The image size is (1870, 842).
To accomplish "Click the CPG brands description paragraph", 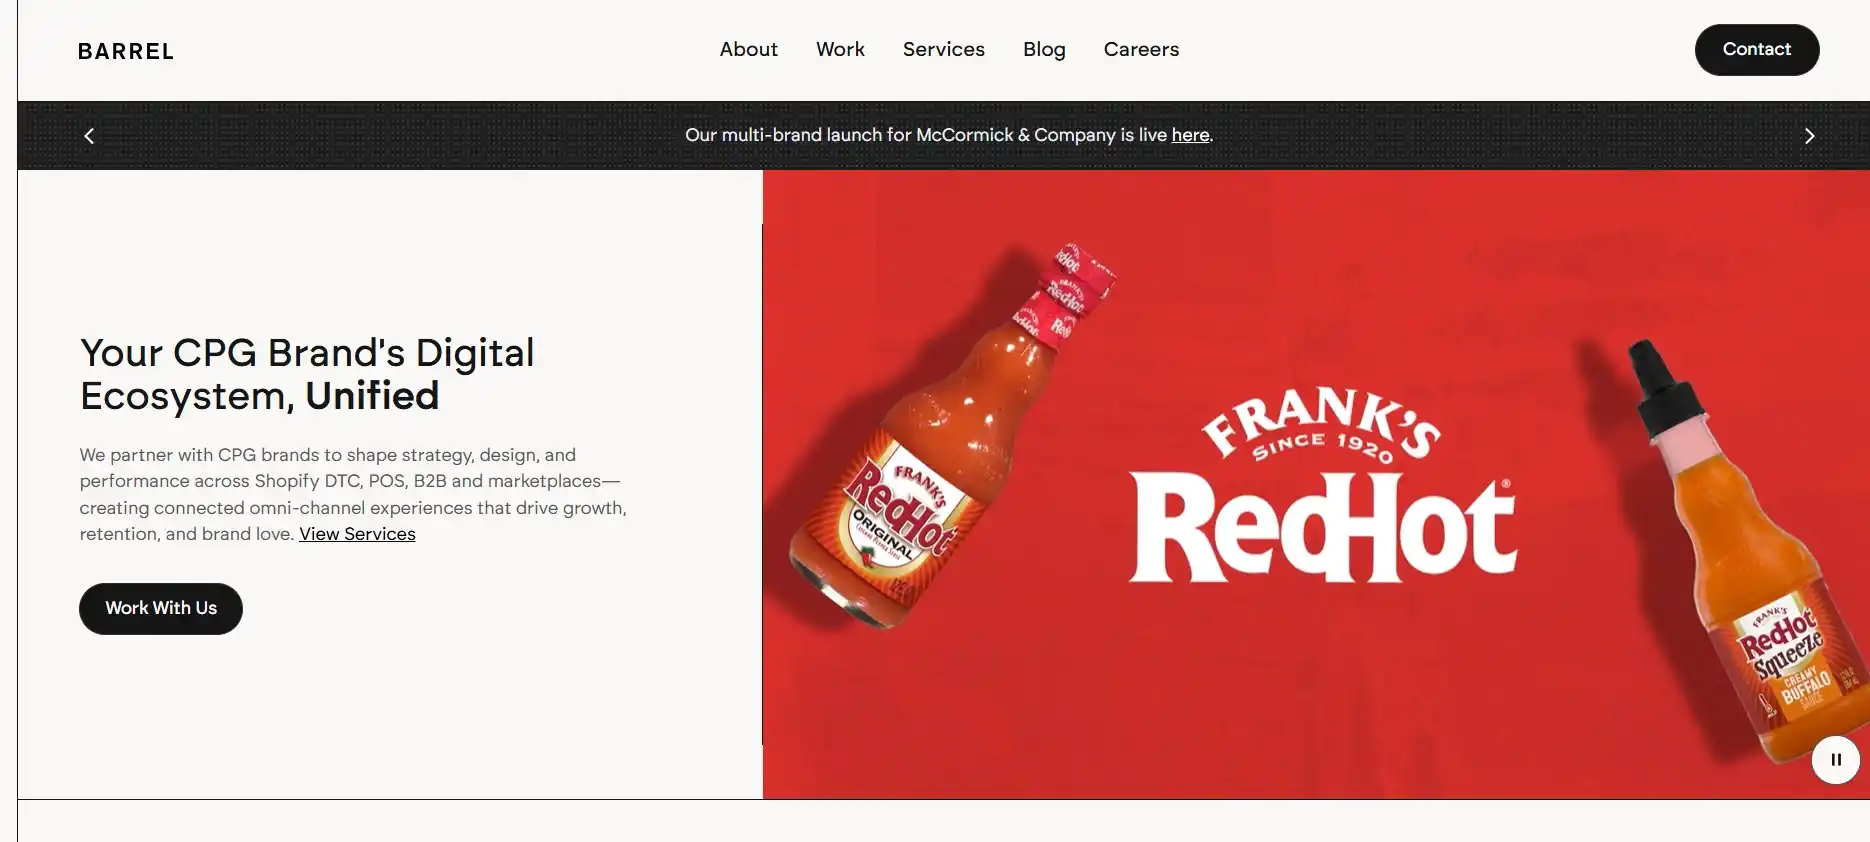I will point(353,494).
